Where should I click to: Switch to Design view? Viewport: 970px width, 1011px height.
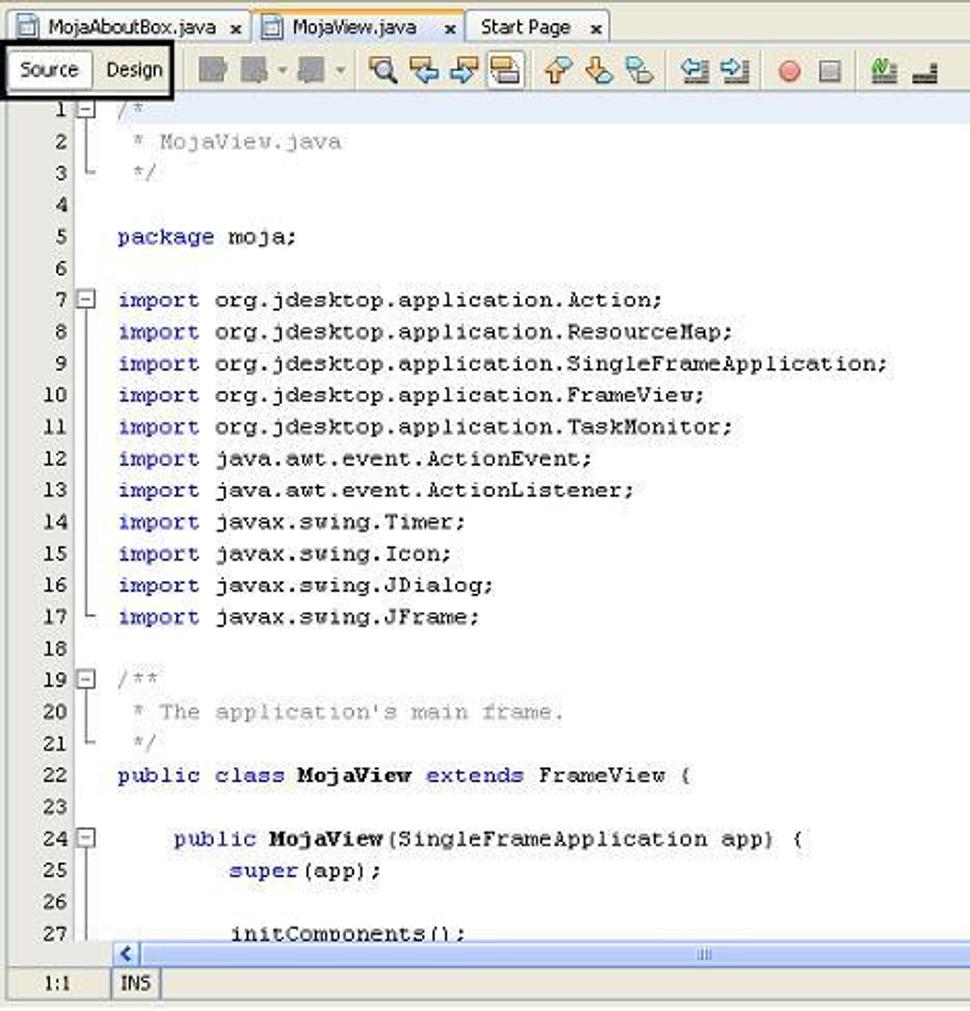coord(134,69)
